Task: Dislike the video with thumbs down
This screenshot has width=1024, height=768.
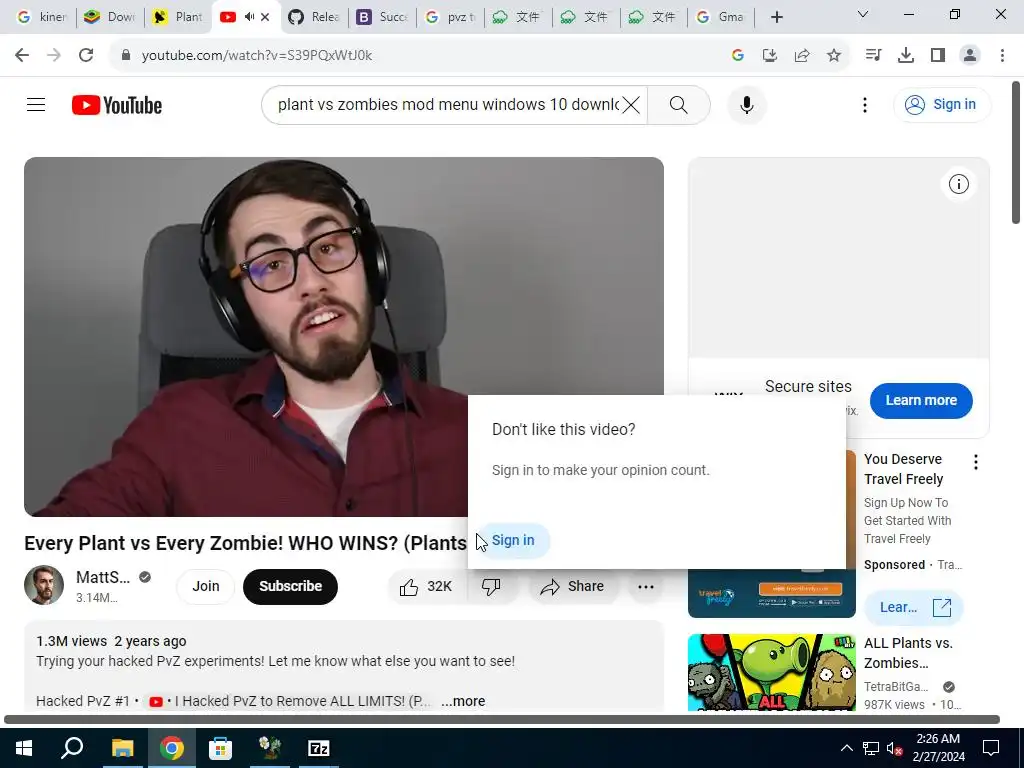Action: tap(491, 586)
